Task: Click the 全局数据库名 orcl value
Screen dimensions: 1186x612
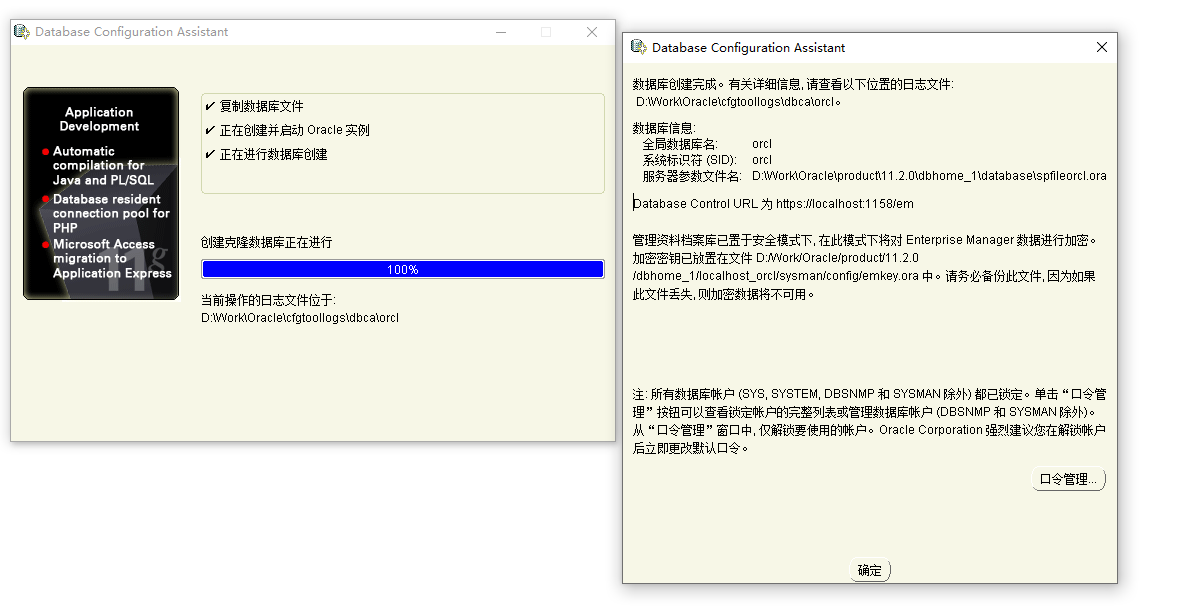Action: (762, 144)
